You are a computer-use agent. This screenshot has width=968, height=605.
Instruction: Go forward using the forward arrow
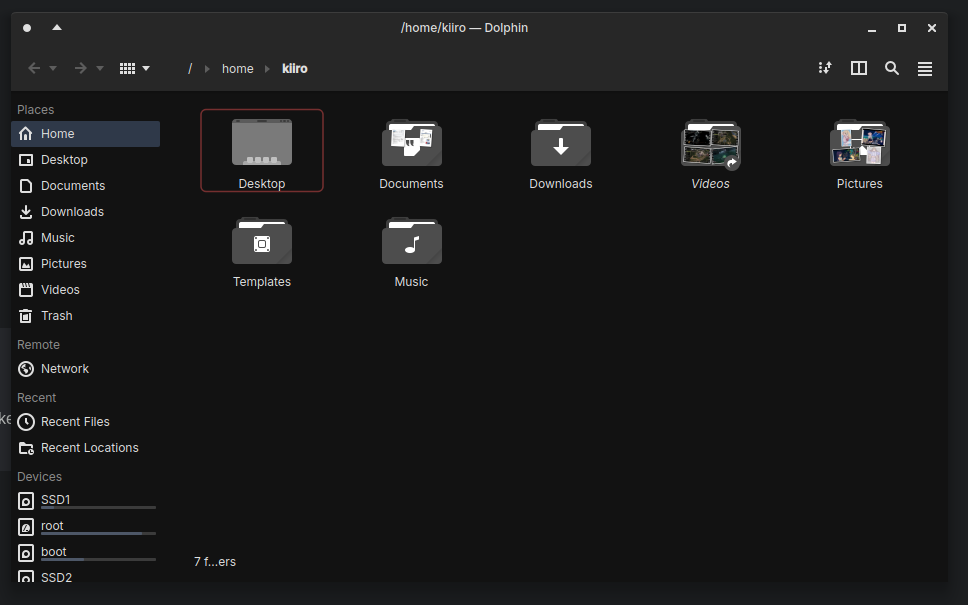tap(80, 69)
